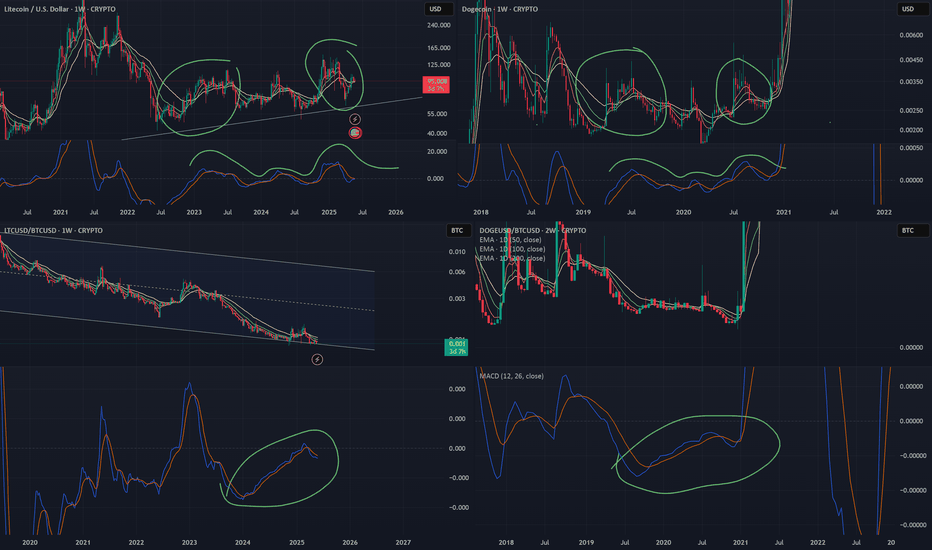Click 2027 on LTCUSD/BTCUSD time axis
Screen dimensions: 932x550
403,542
